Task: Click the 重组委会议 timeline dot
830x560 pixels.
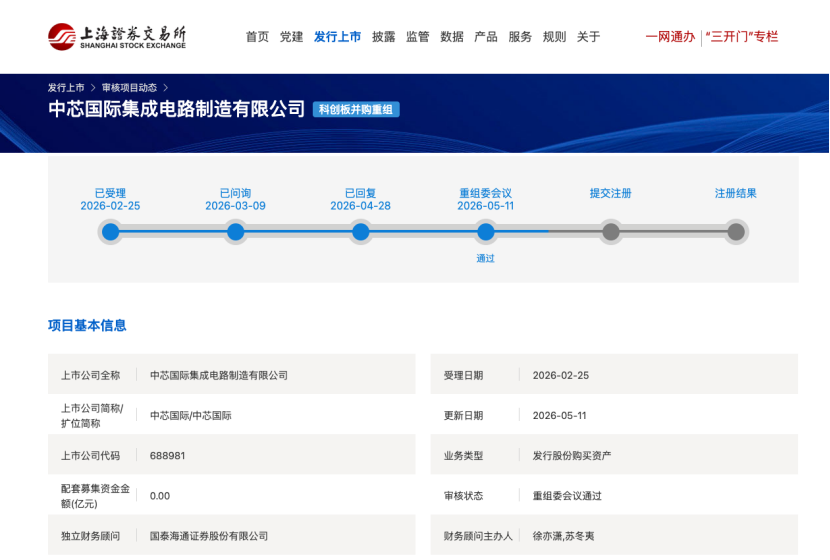Action: (485, 232)
